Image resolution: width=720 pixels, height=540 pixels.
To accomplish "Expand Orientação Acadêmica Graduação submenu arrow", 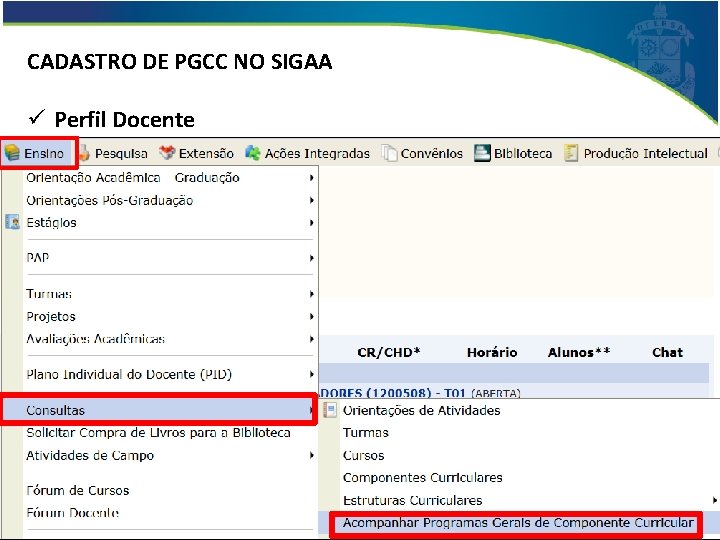I will pos(312,177).
